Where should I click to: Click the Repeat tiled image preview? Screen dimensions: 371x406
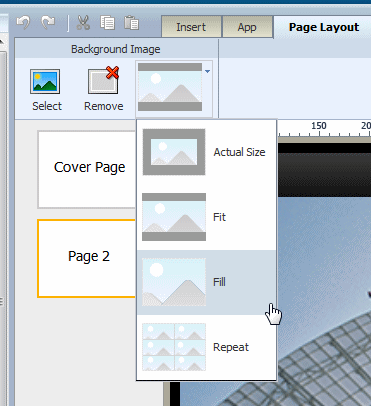(174, 347)
